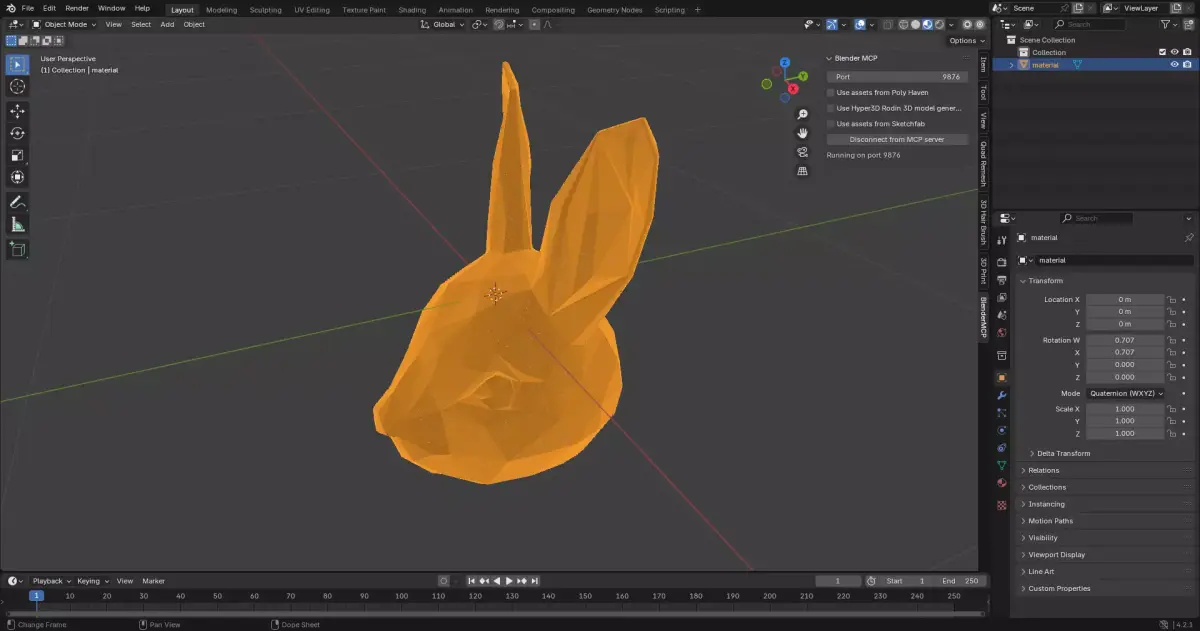
Task: Open the Global transform orientation dropdown
Action: click(443, 24)
